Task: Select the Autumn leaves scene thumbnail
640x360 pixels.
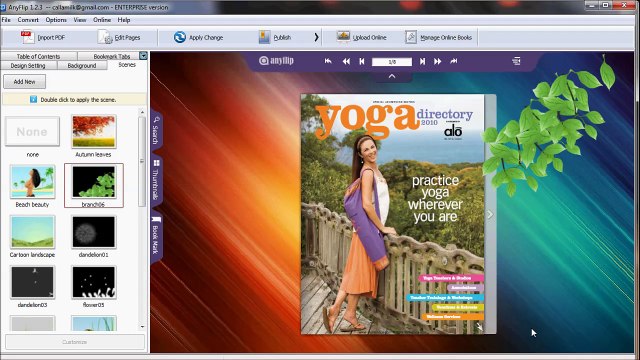Action: (x=93, y=131)
